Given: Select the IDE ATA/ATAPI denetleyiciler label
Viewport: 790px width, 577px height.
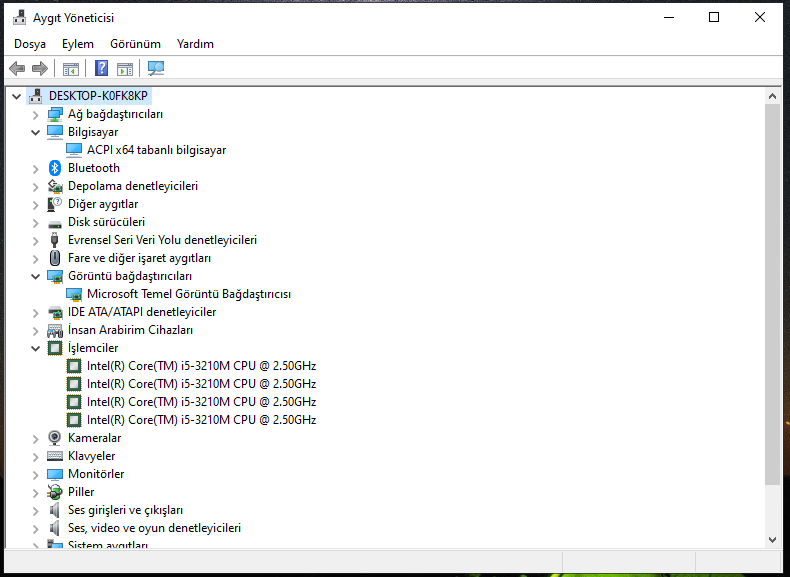Looking at the screenshot, I should 142,312.
